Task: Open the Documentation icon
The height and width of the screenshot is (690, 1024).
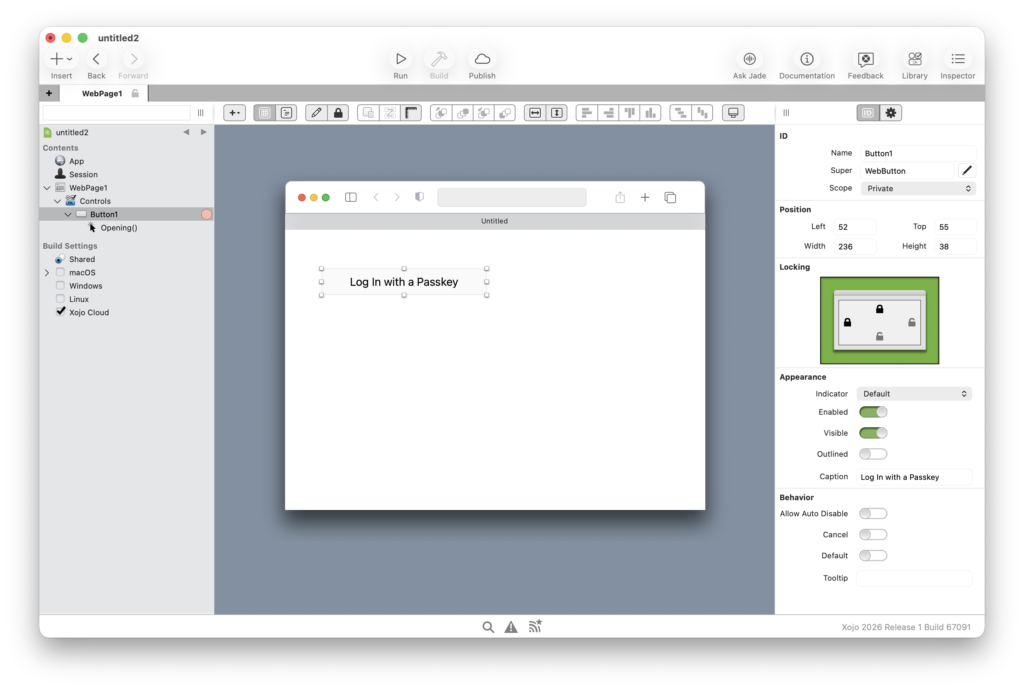Action: [x=806, y=60]
